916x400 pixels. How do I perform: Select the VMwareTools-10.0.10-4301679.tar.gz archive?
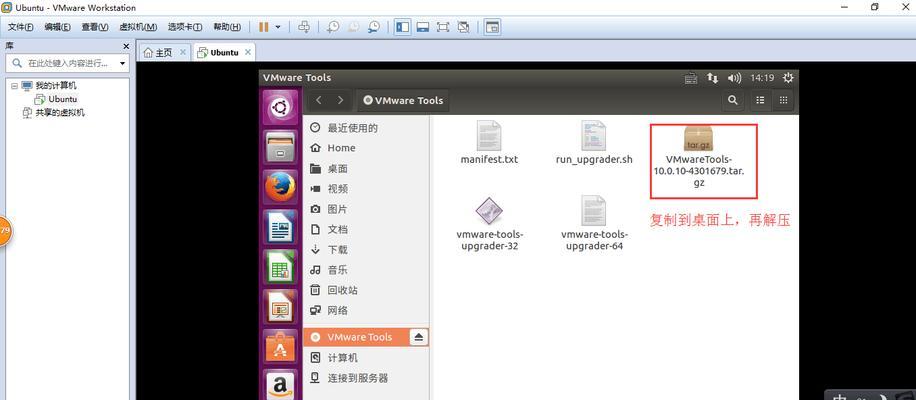tap(699, 157)
